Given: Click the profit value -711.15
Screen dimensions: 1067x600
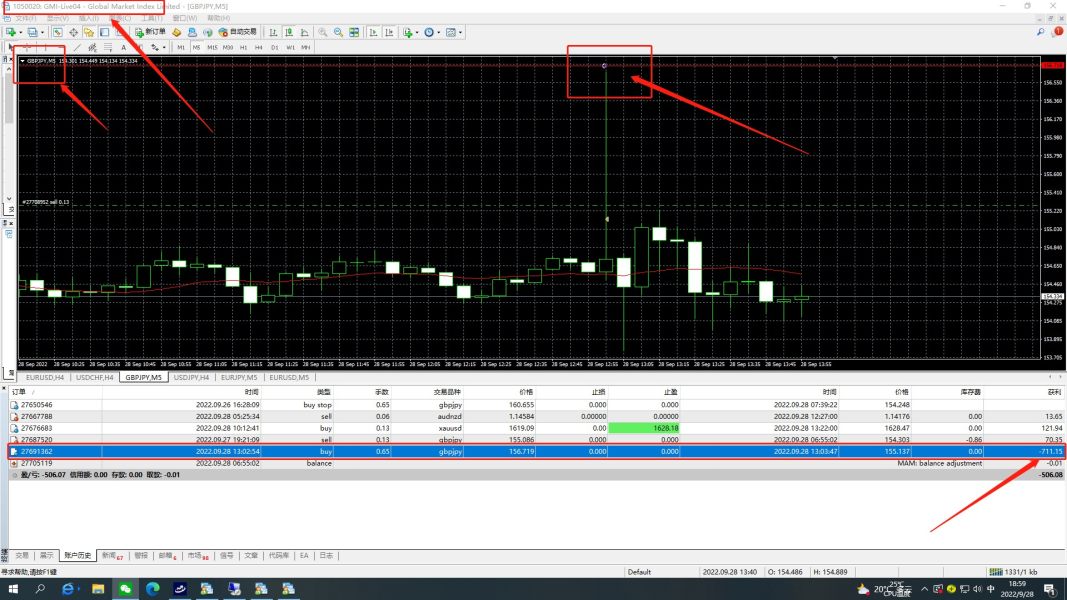Looking at the screenshot, I should tap(1051, 451).
